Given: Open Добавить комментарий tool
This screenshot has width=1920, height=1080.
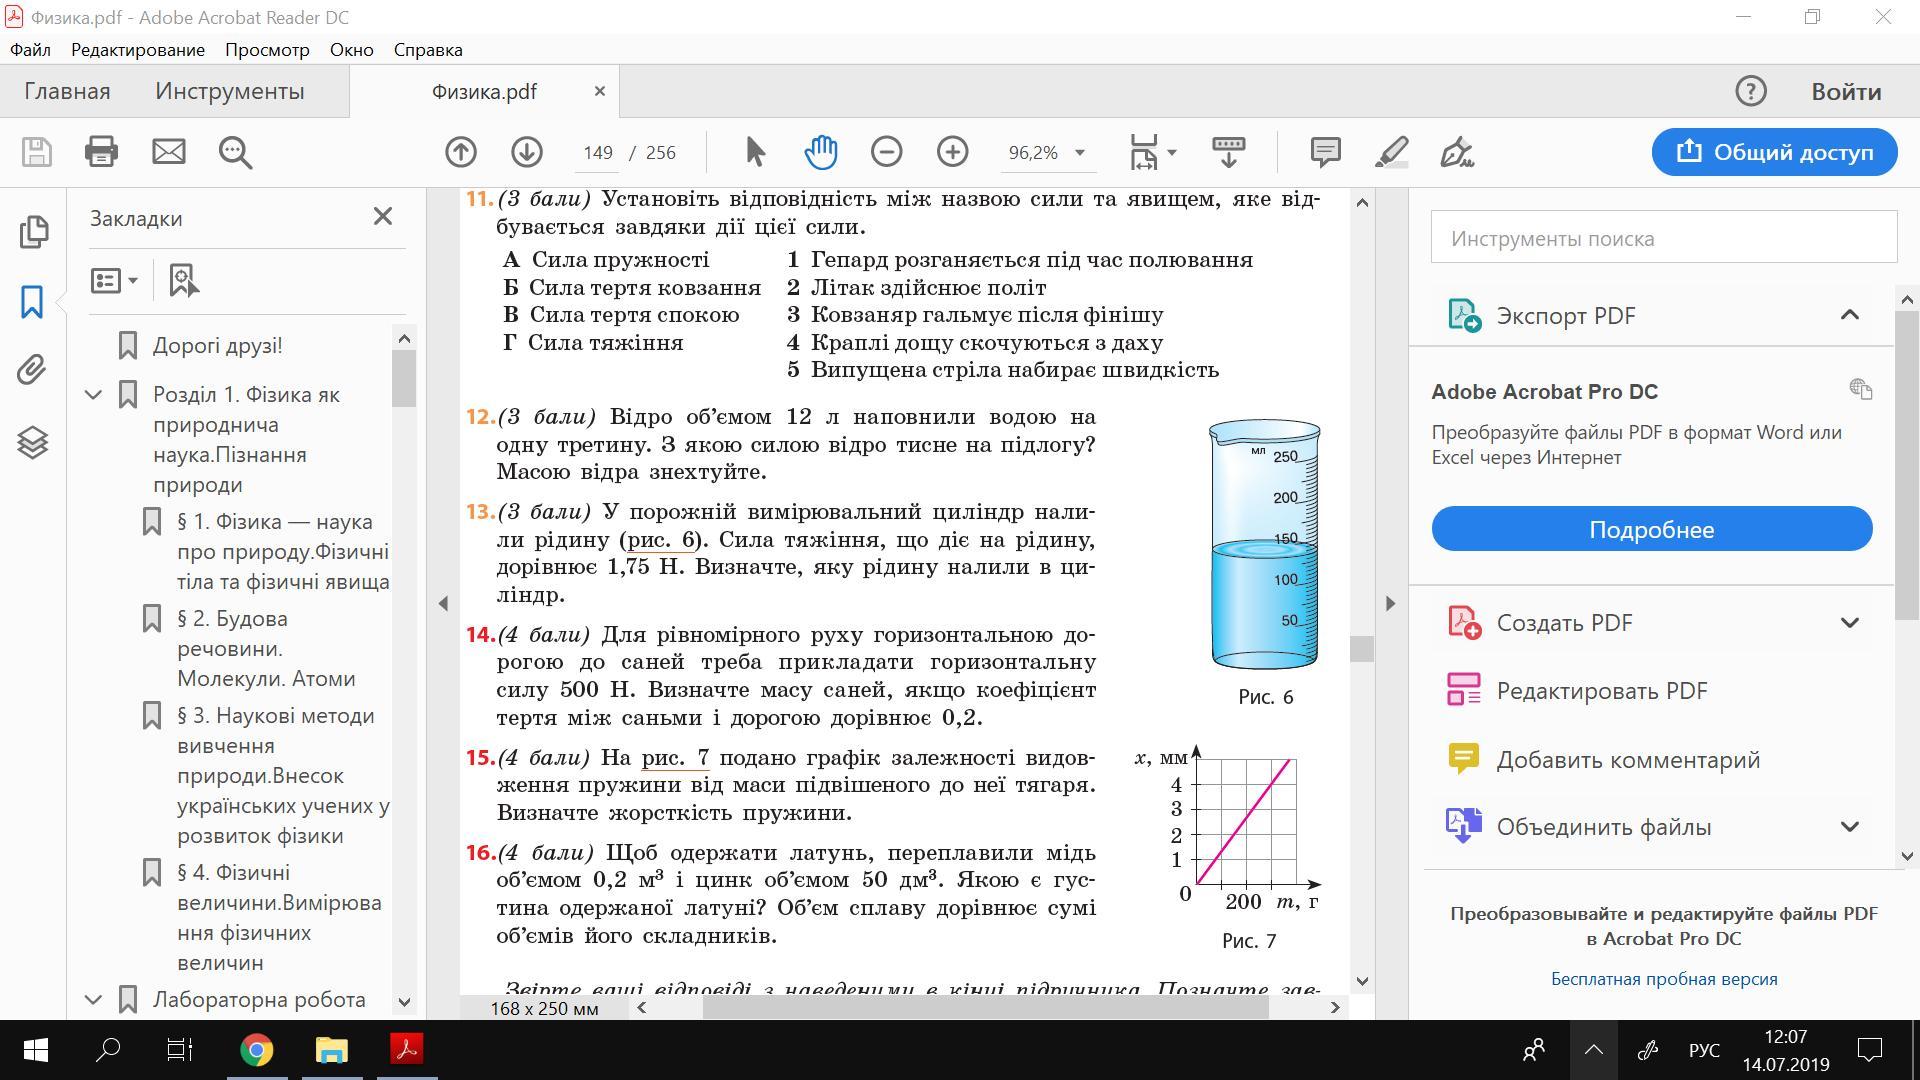Looking at the screenshot, I should click(x=1605, y=759).
